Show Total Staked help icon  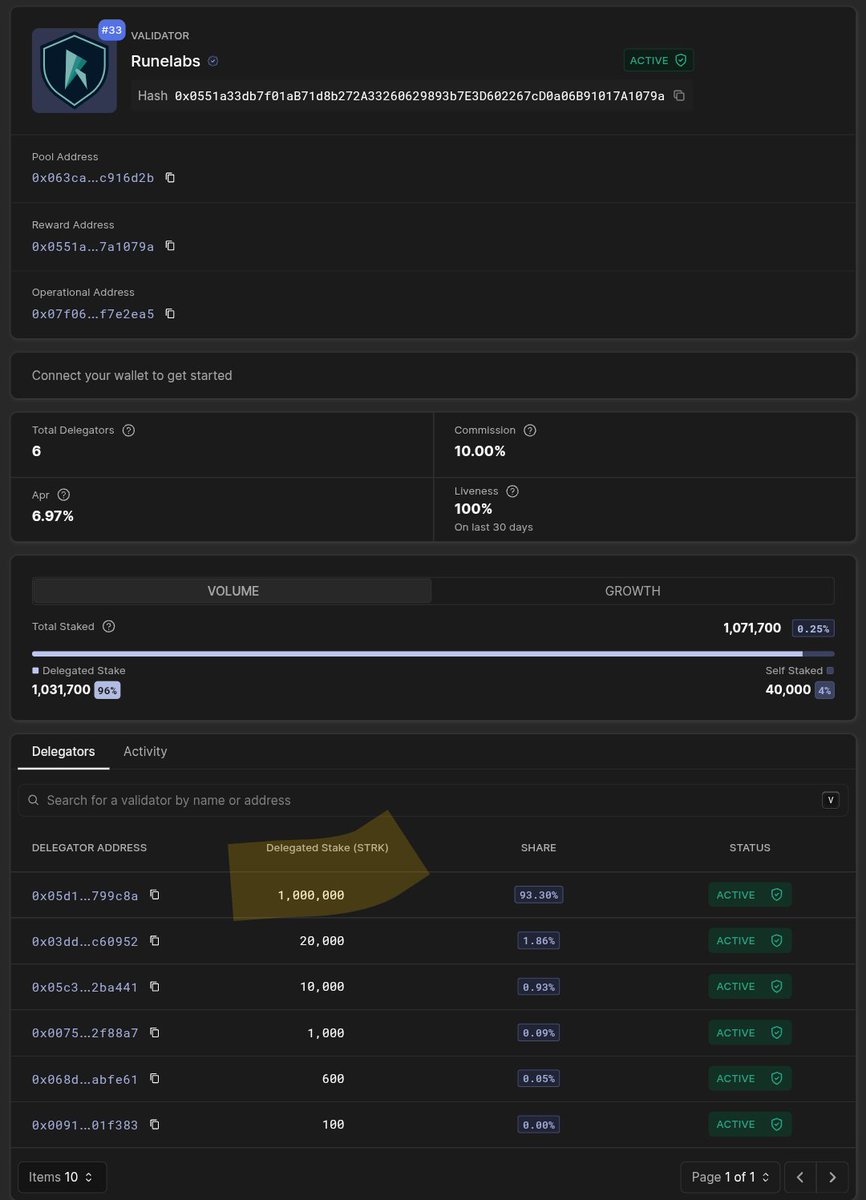(x=109, y=626)
